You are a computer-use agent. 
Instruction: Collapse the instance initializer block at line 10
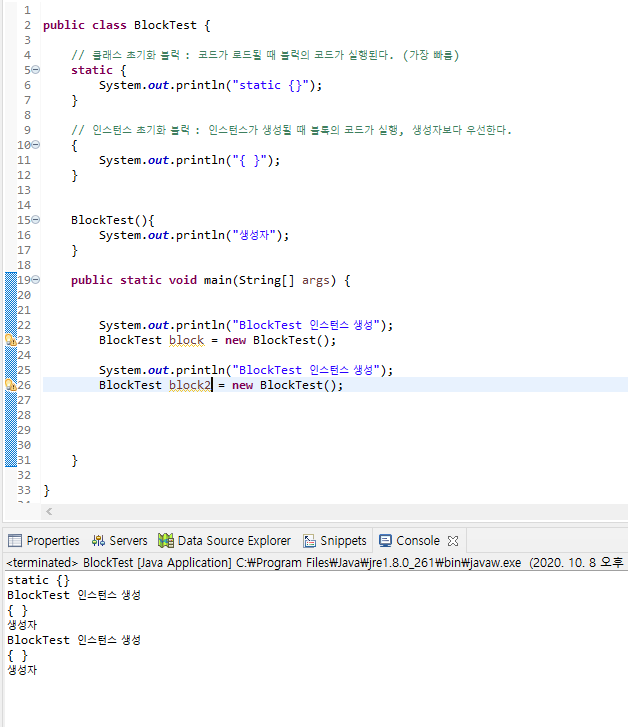coord(36,145)
